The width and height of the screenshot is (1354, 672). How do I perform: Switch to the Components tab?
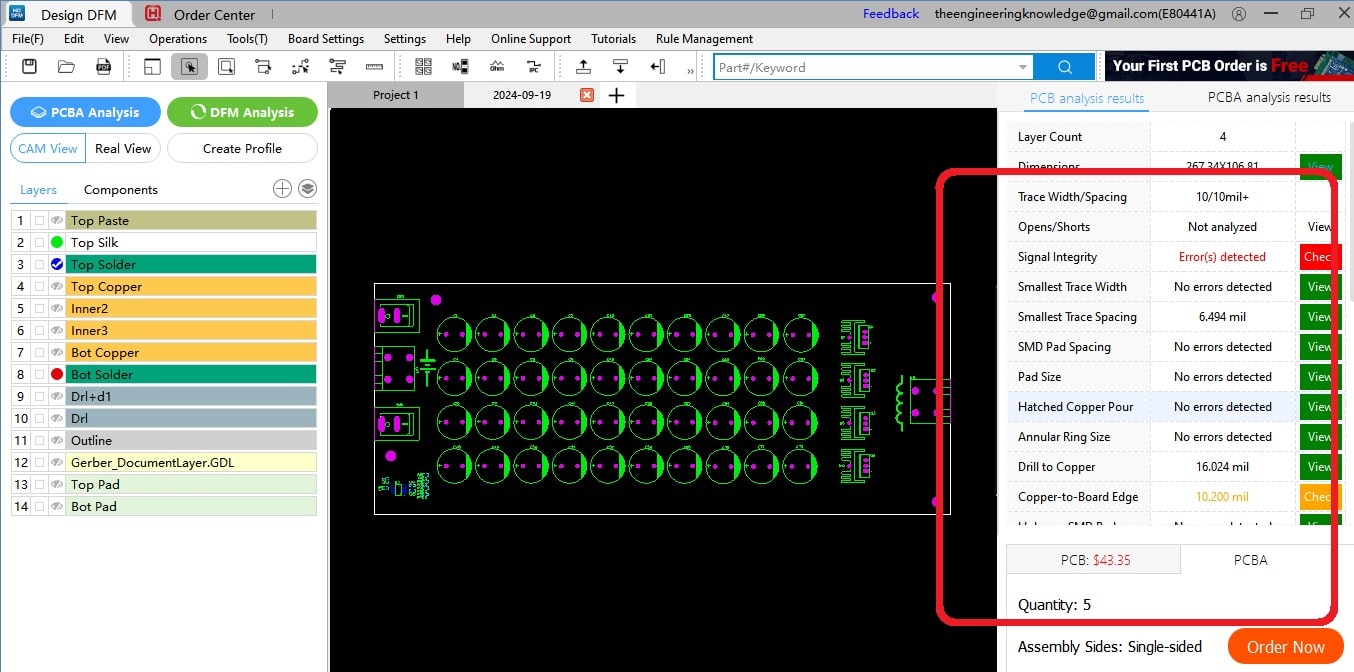click(x=121, y=189)
